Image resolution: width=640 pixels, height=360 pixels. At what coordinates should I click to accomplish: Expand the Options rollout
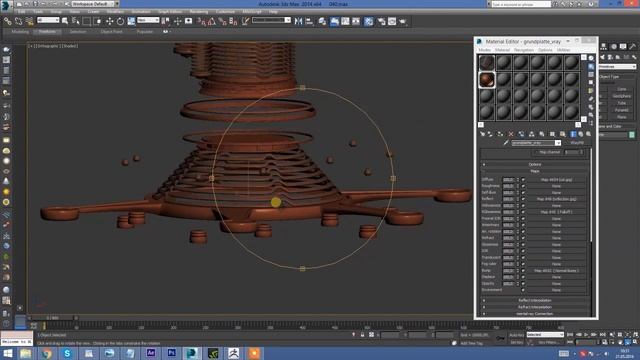tap(535, 164)
